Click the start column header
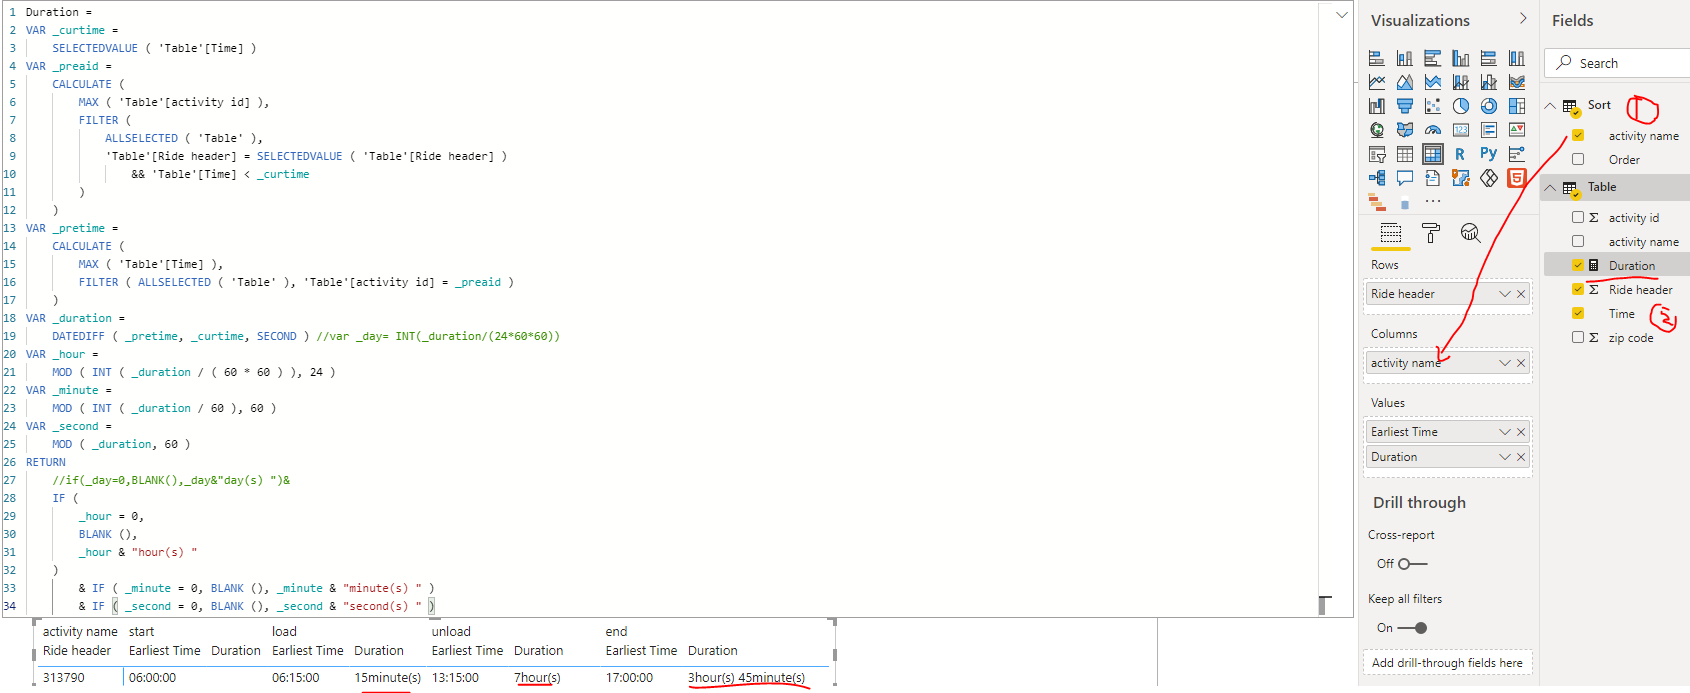1690x693 pixels. pyautogui.click(x=141, y=632)
